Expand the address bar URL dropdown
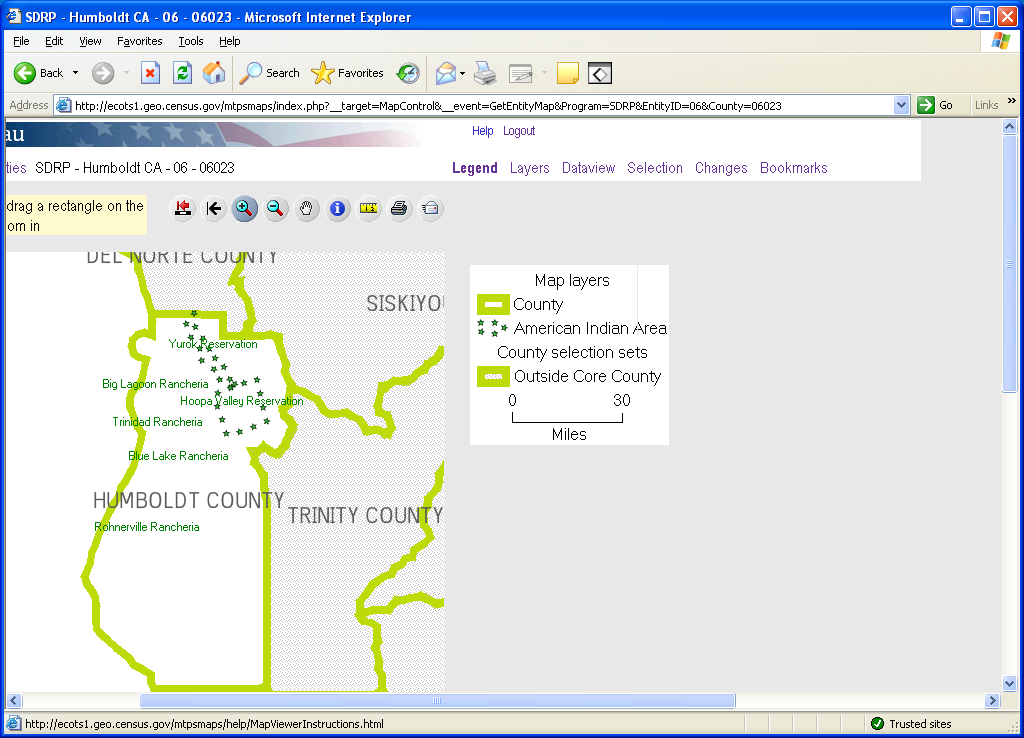1024x738 pixels. [x=901, y=105]
